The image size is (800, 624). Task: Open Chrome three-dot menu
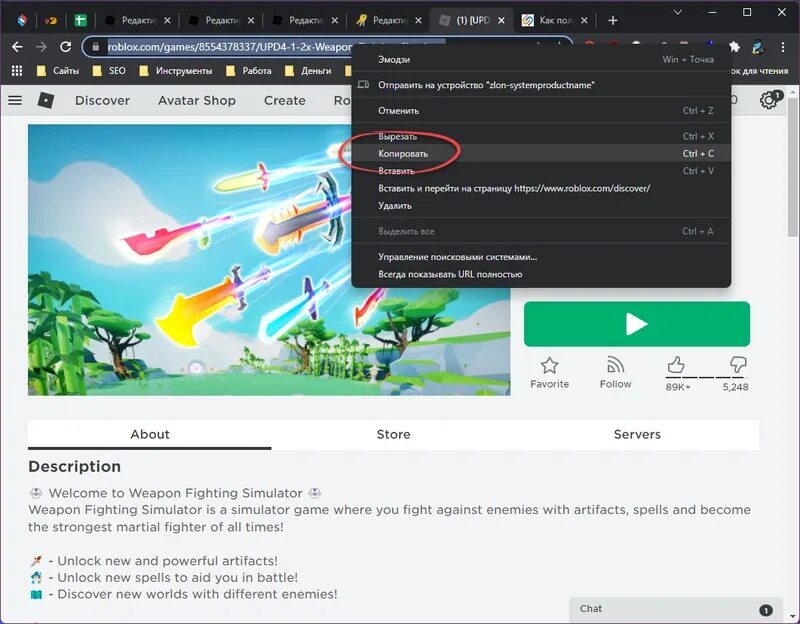[x=783, y=47]
